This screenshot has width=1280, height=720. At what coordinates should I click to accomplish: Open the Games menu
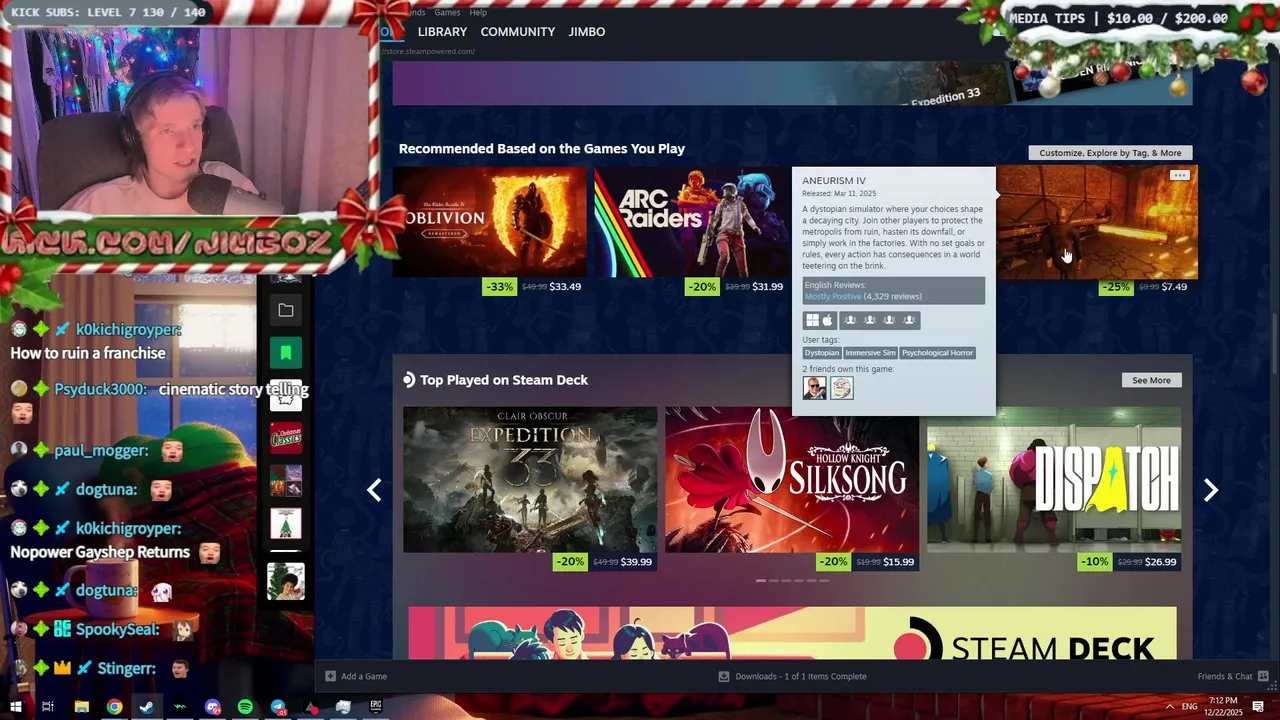coord(447,12)
